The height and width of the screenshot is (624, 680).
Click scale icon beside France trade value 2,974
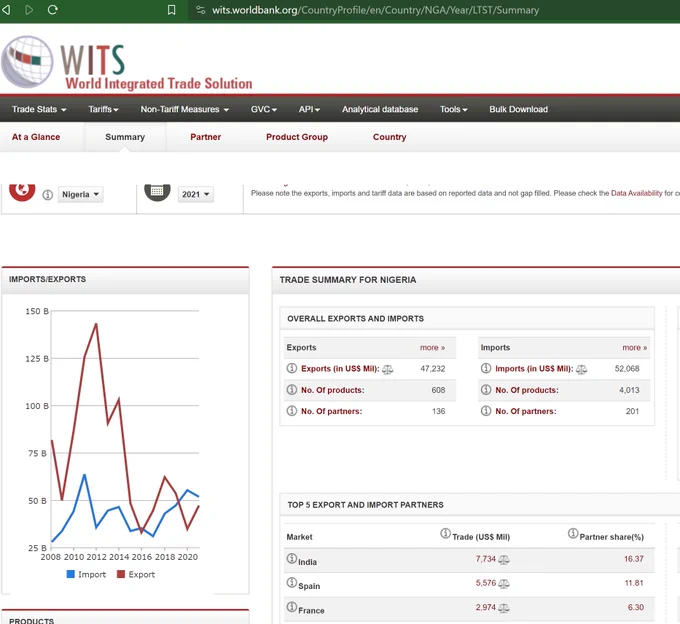click(x=503, y=608)
